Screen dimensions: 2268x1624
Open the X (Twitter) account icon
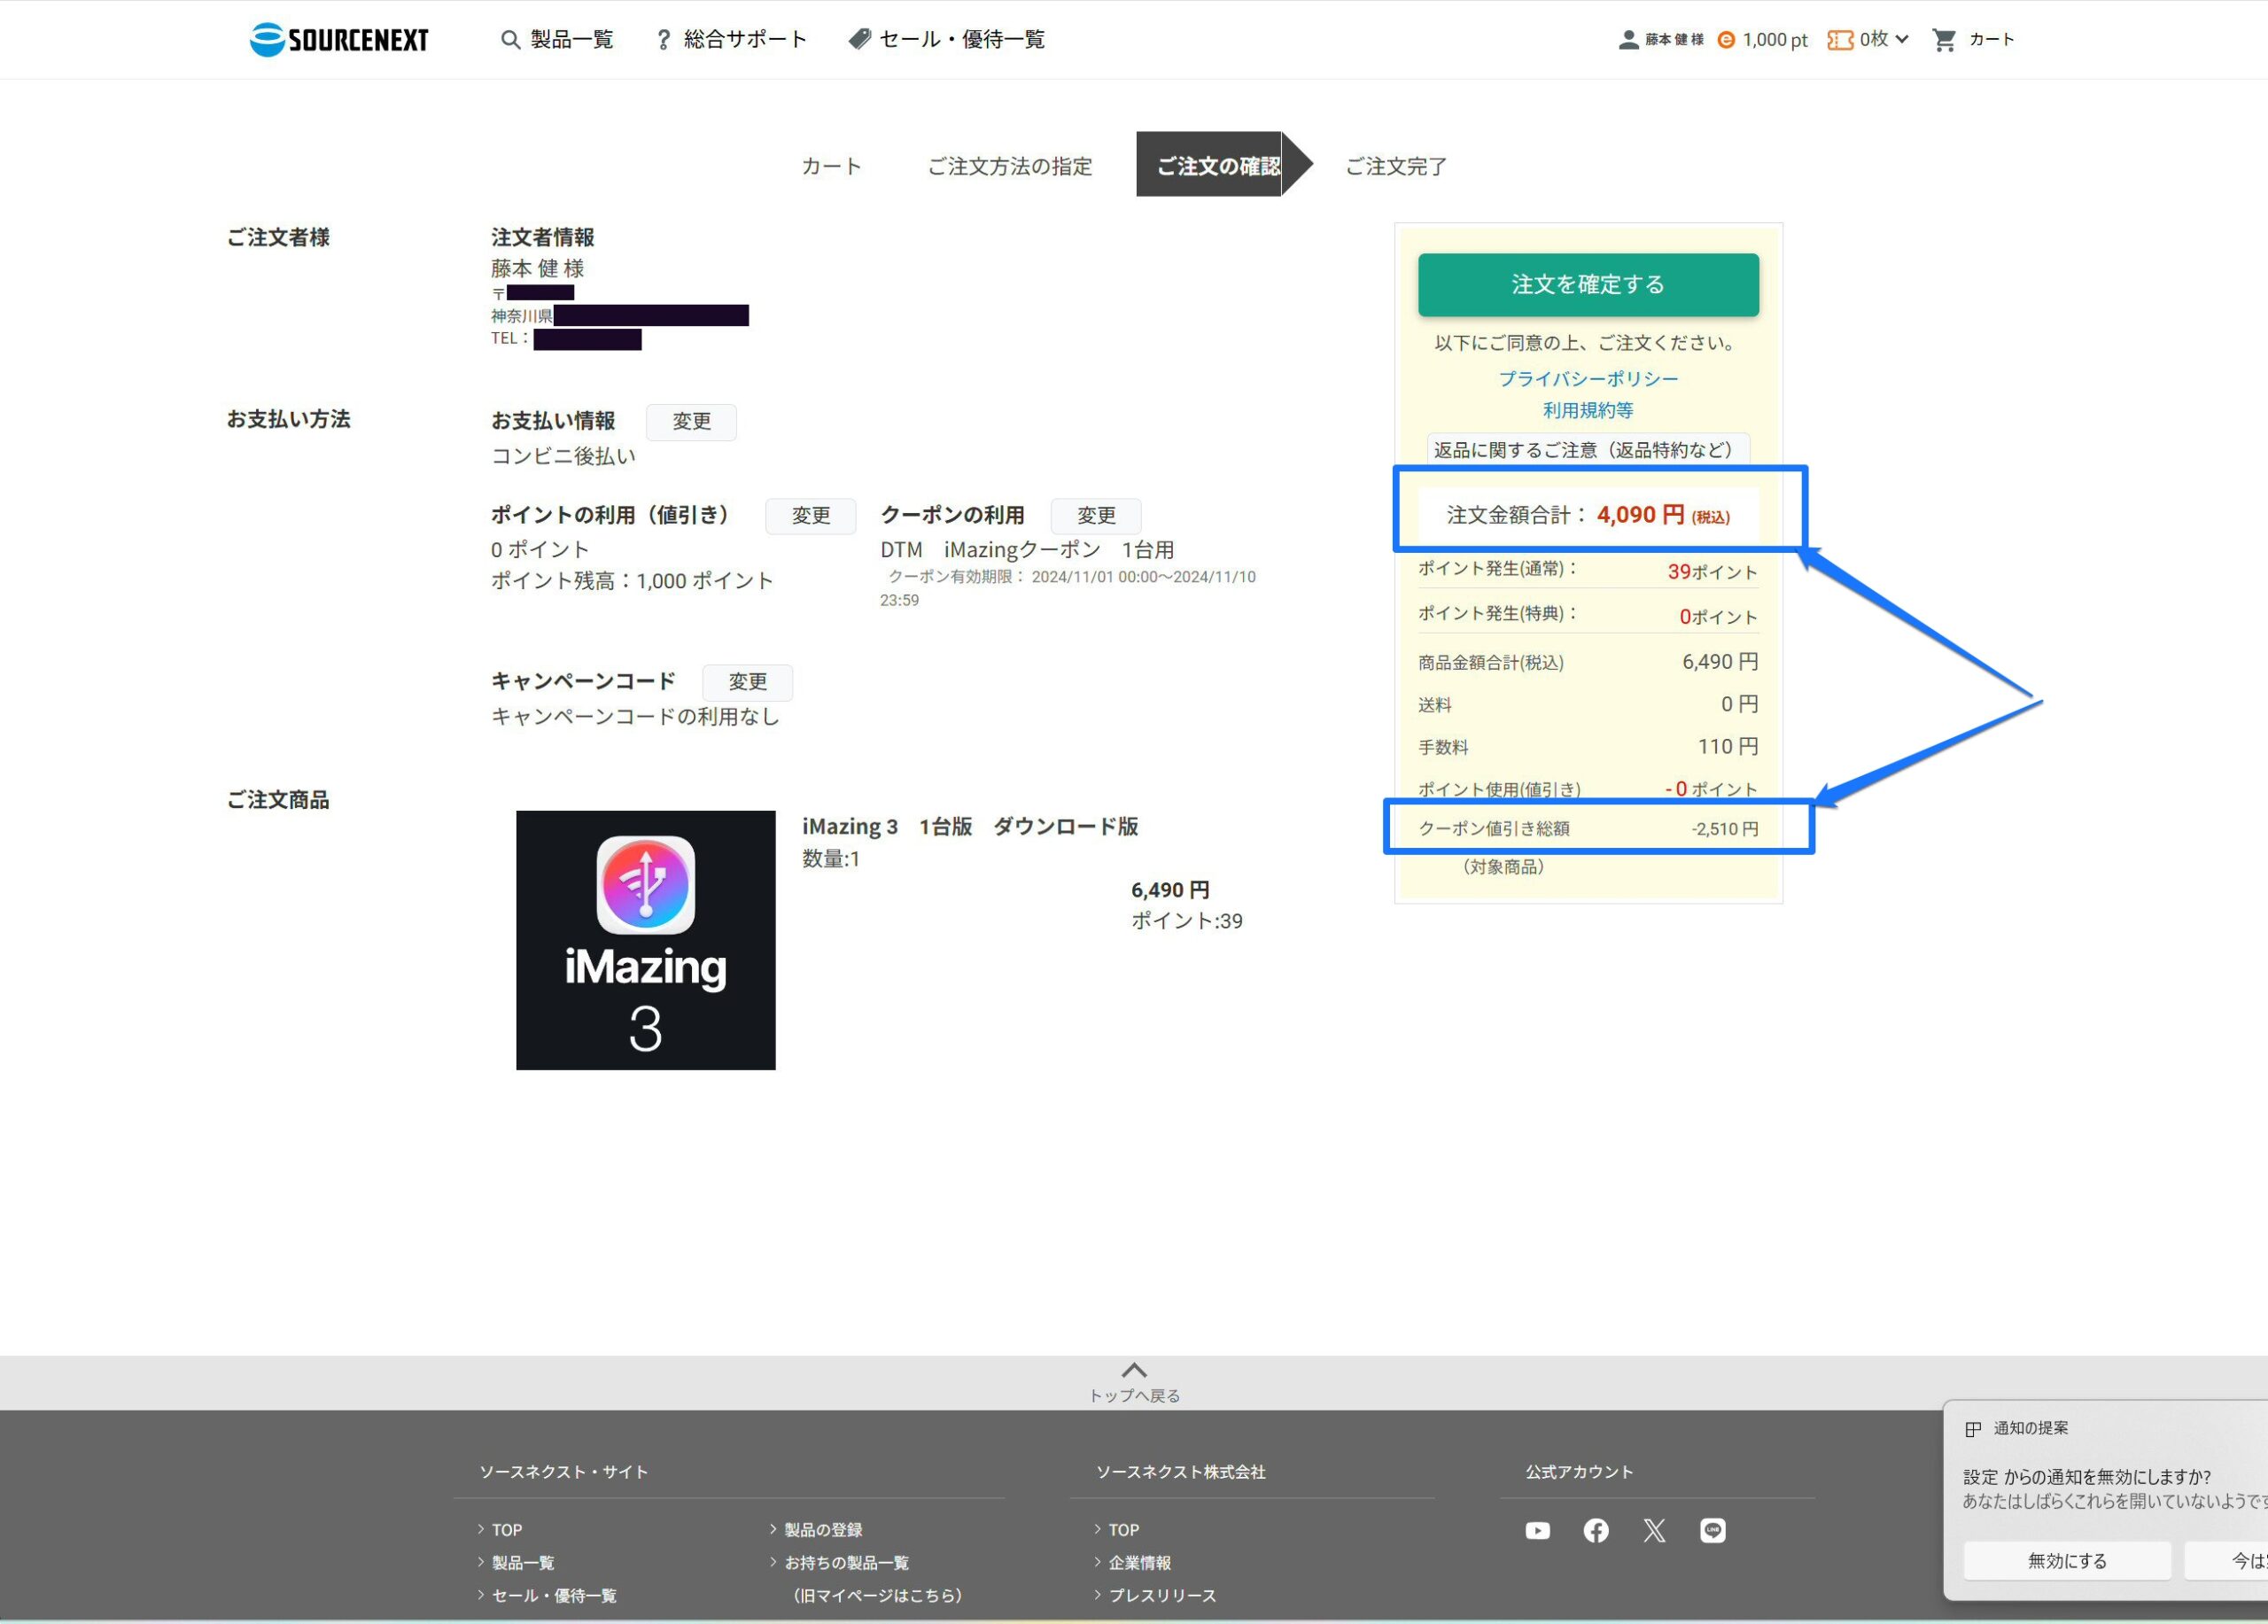[x=1654, y=1531]
